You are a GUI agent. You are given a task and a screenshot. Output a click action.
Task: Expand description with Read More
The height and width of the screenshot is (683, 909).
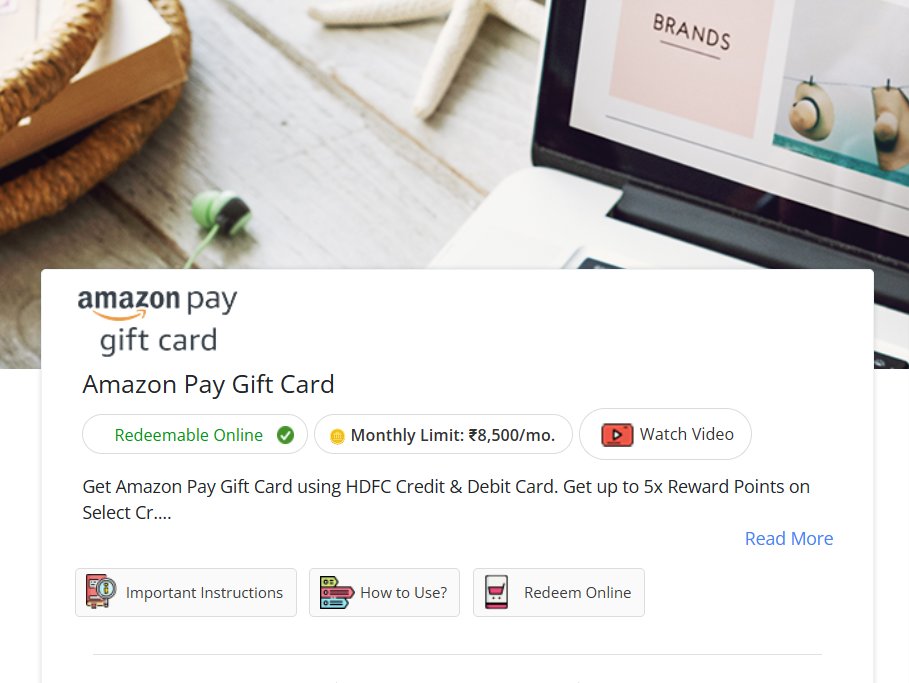788,539
